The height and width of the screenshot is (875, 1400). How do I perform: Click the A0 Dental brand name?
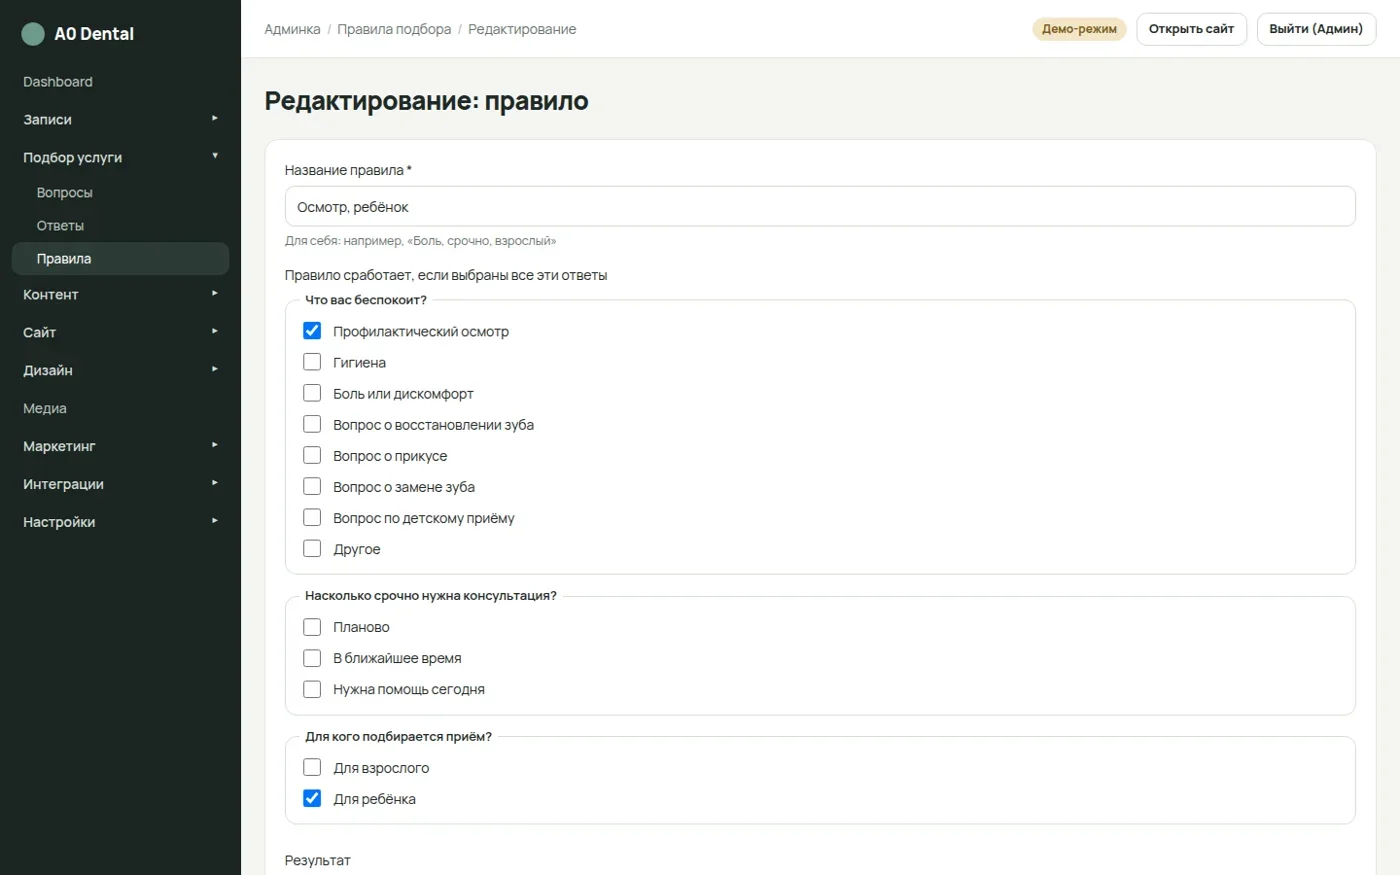[x=94, y=34]
